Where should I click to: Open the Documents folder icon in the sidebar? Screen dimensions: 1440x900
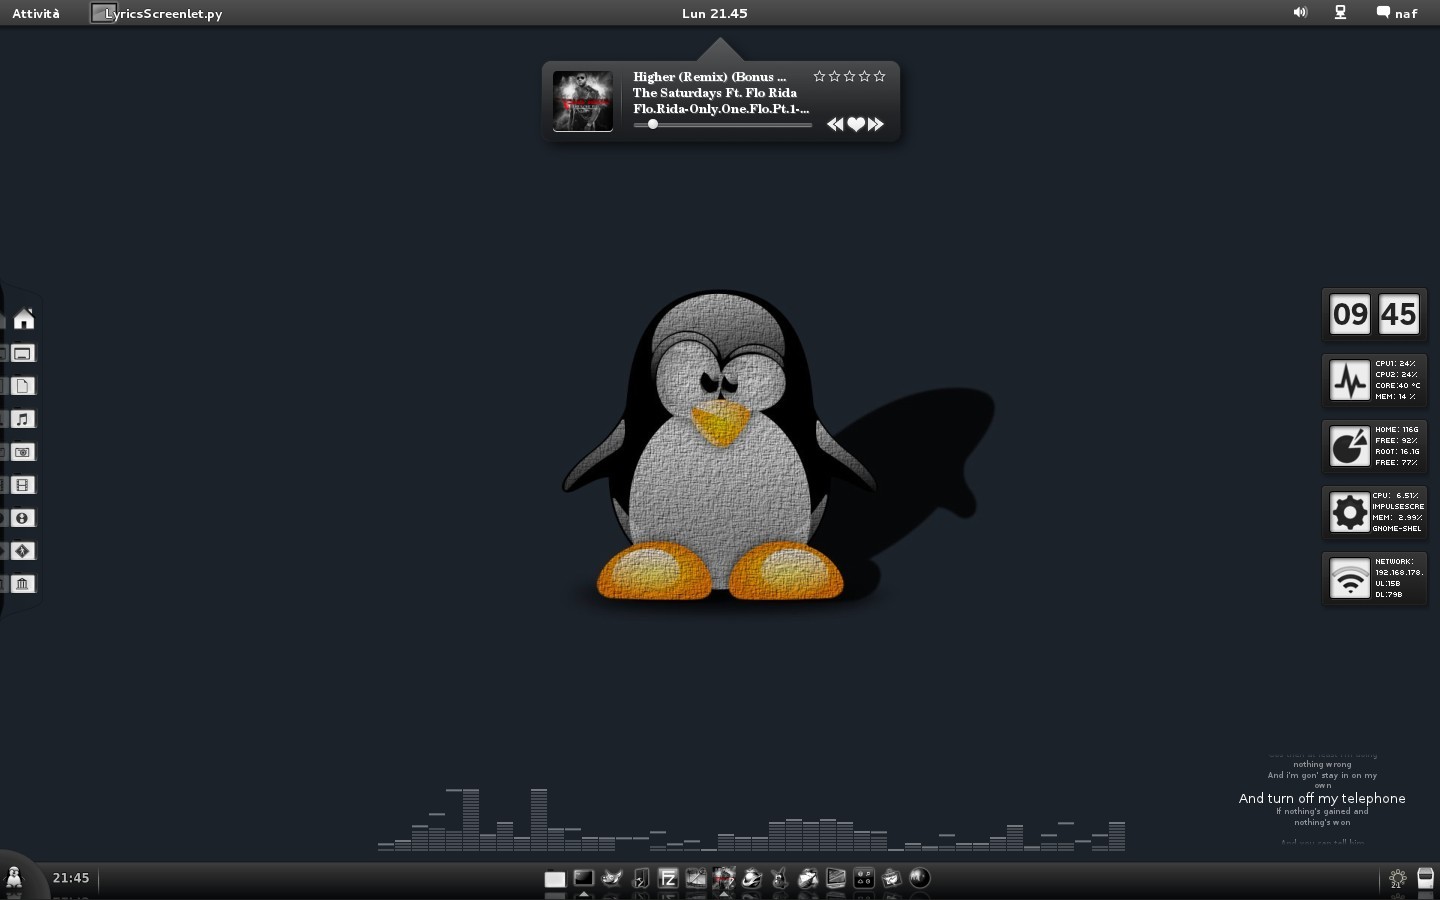[23, 386]
